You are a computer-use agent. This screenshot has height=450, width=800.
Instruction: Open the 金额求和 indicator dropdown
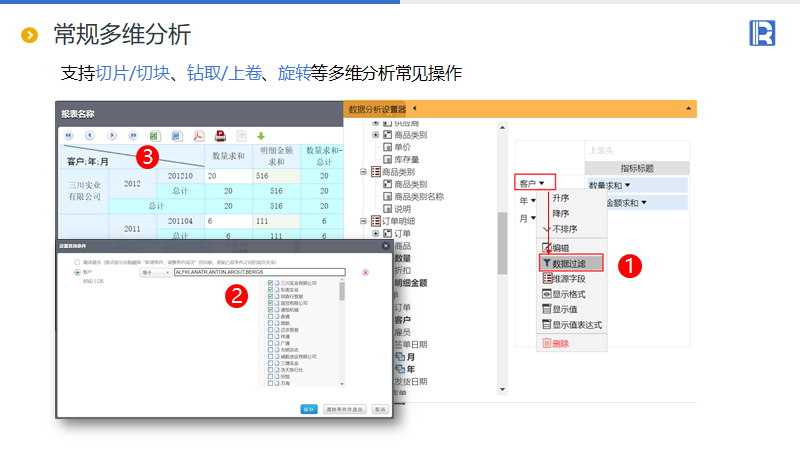click(644, 203)
